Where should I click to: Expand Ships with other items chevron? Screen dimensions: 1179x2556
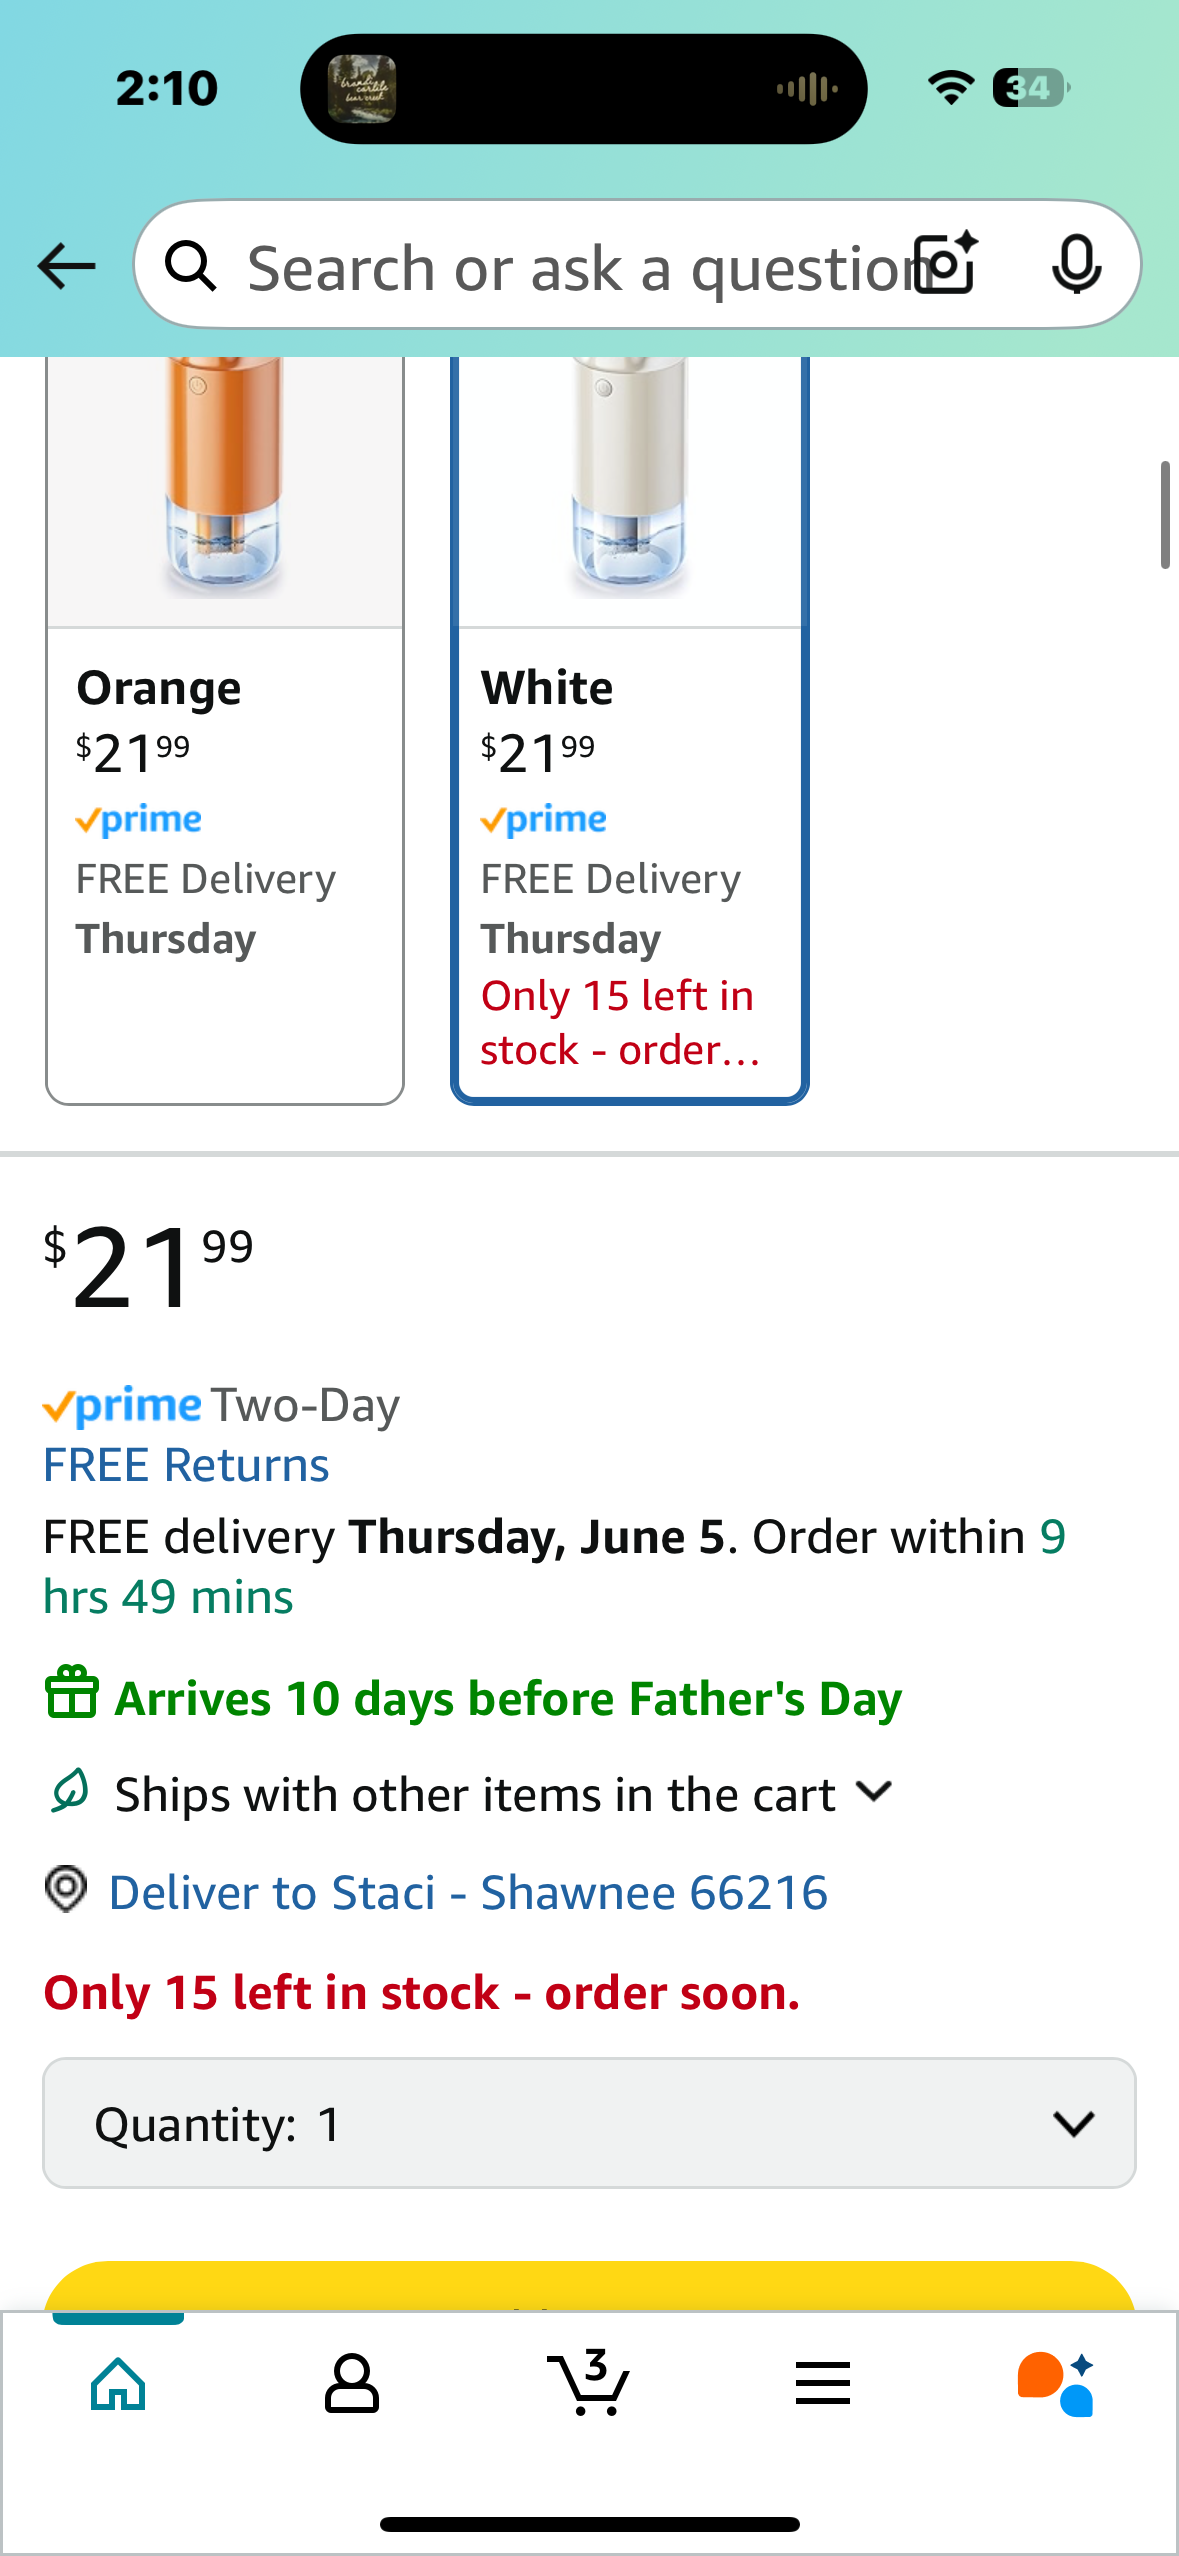tap(875, 1792)
